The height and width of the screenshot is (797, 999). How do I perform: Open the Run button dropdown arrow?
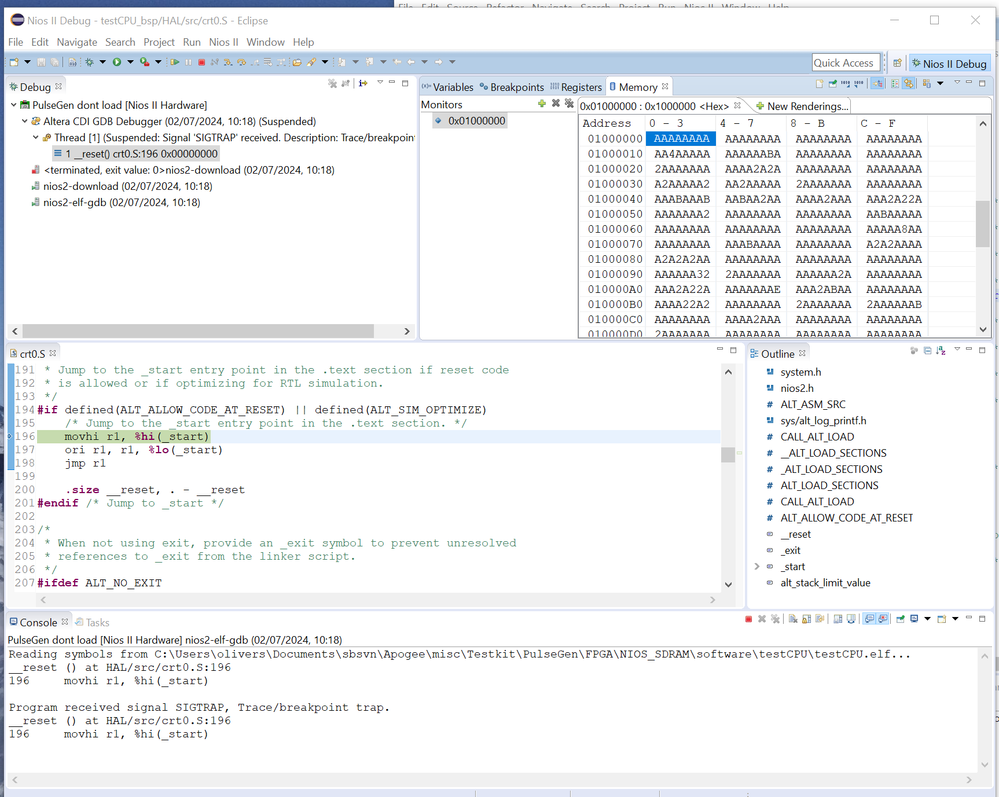[129, 62]
